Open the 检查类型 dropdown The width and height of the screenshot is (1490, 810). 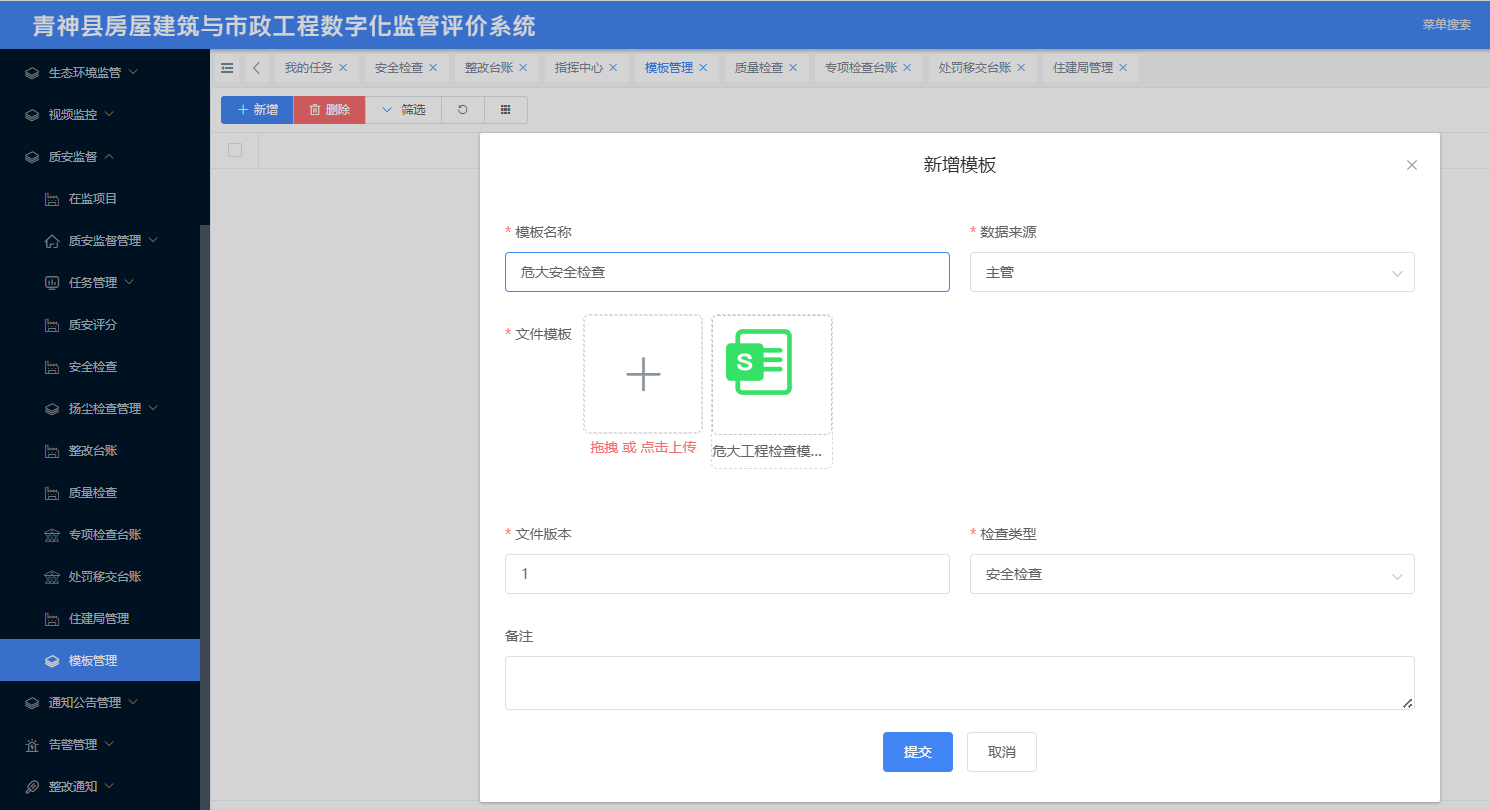pyautogui.click(x=1191, y=574)
